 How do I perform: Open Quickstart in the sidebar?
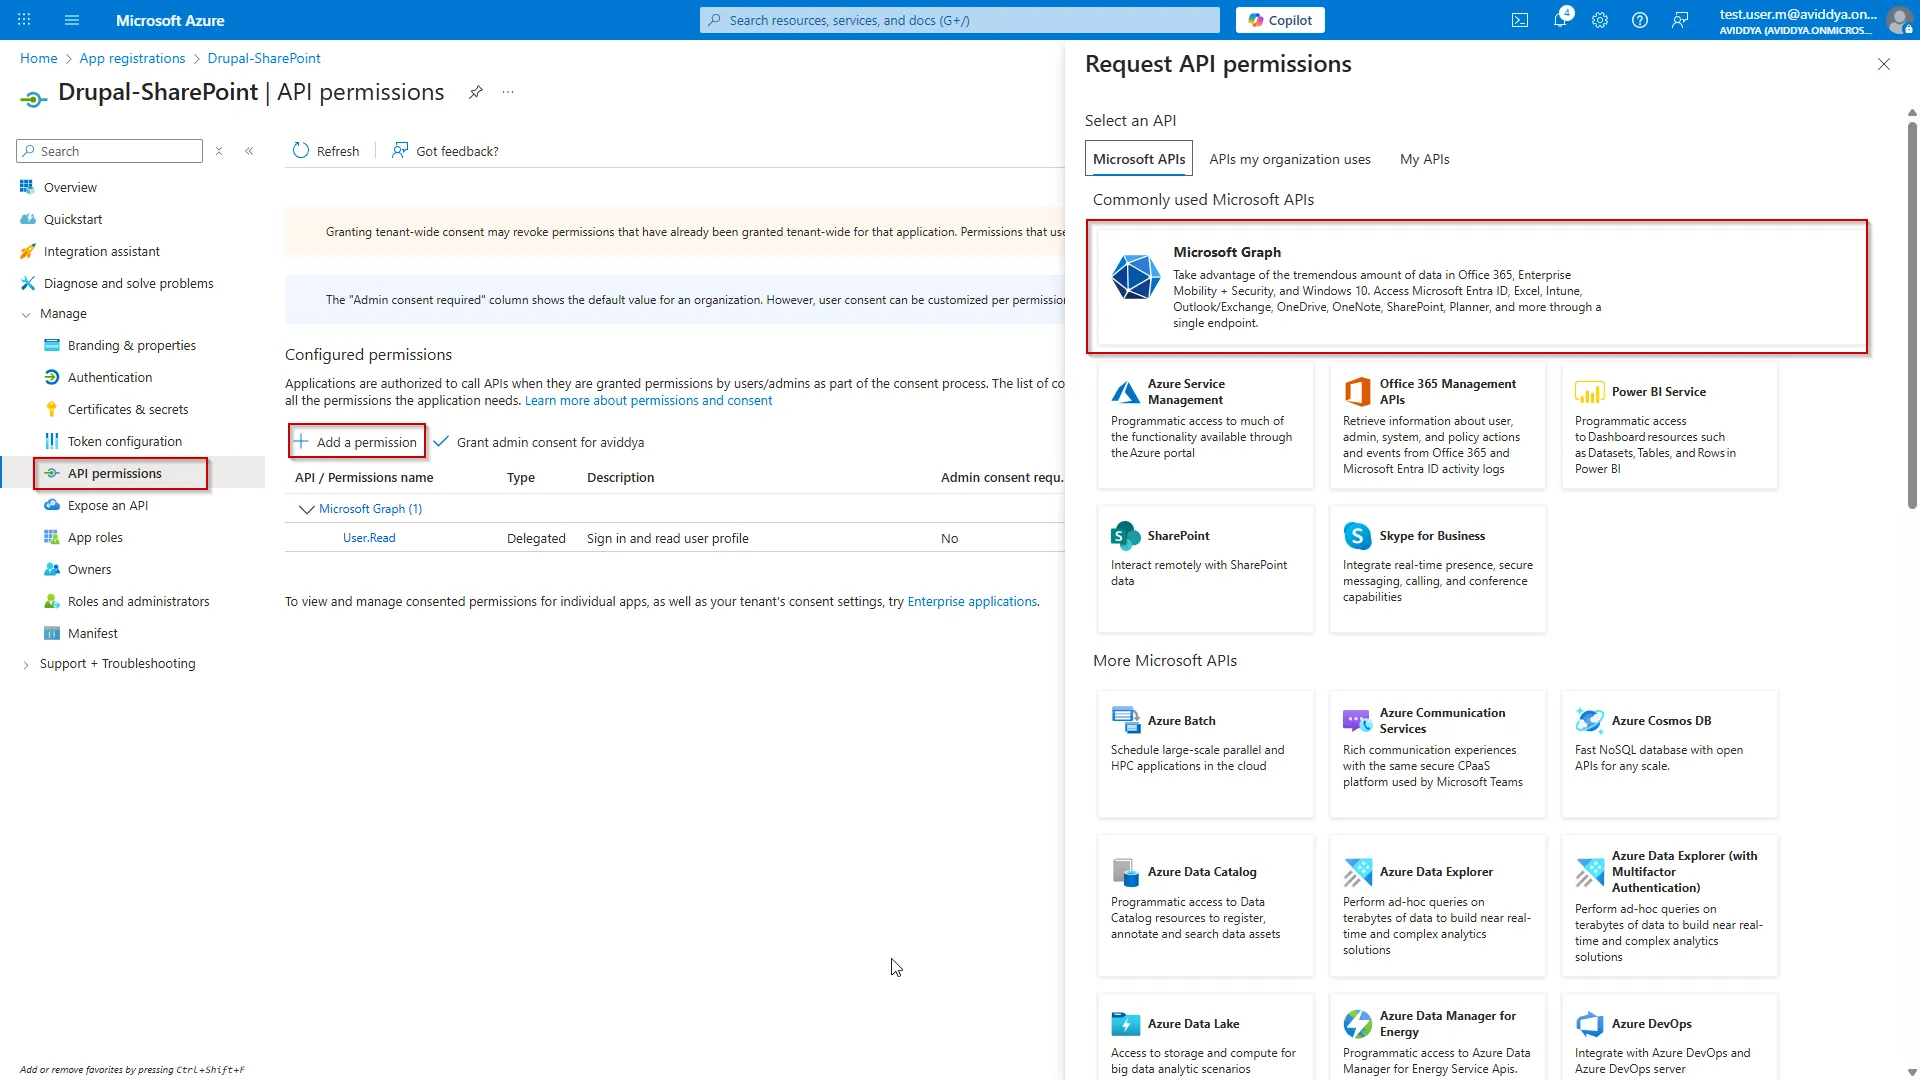(72, 219)
